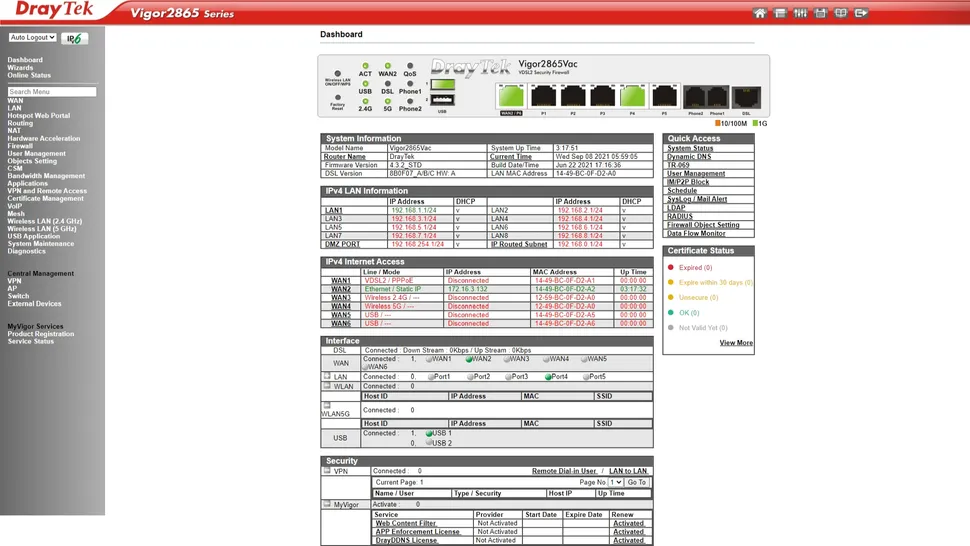The width and height of the screenshot is (970, 546).
Task: Click the Home icon in top bar
Action: [x=760, y=13]
